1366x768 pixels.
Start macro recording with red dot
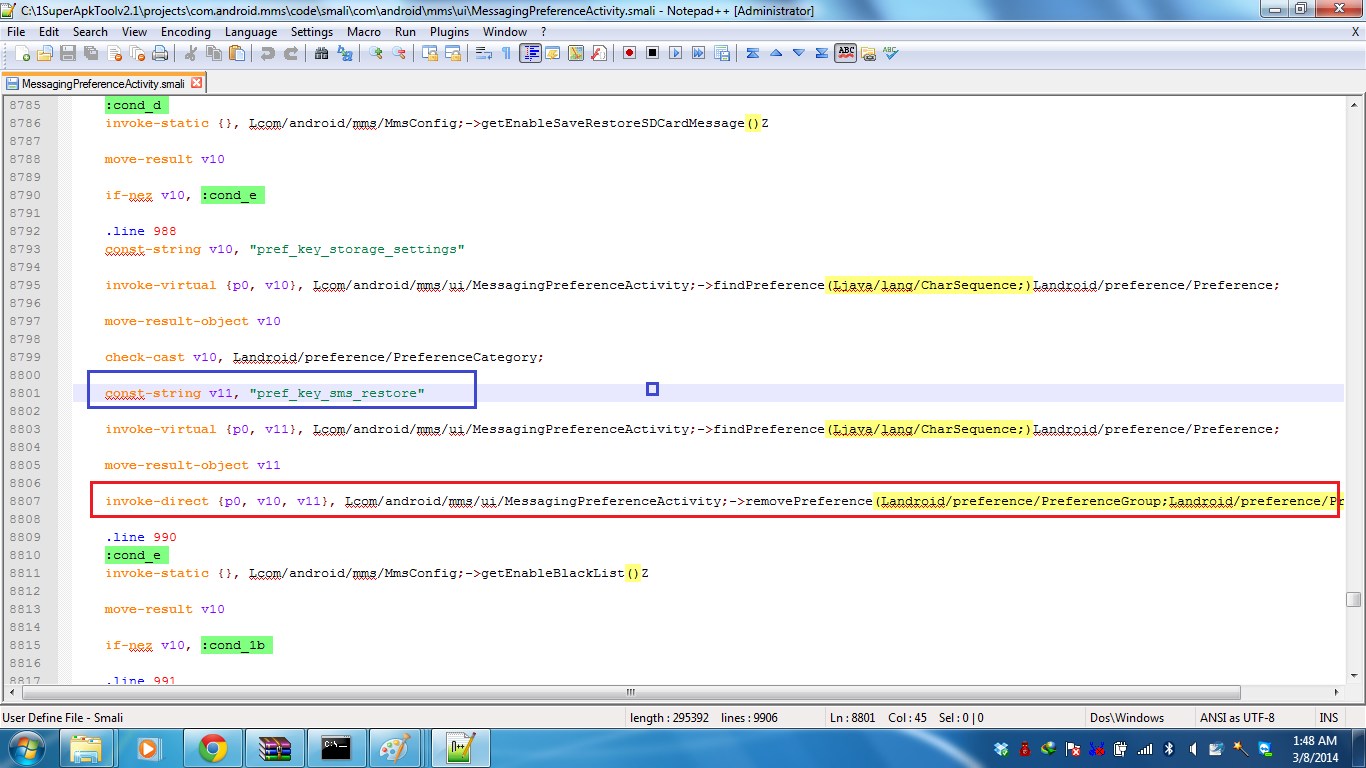(x=629, y=53)
